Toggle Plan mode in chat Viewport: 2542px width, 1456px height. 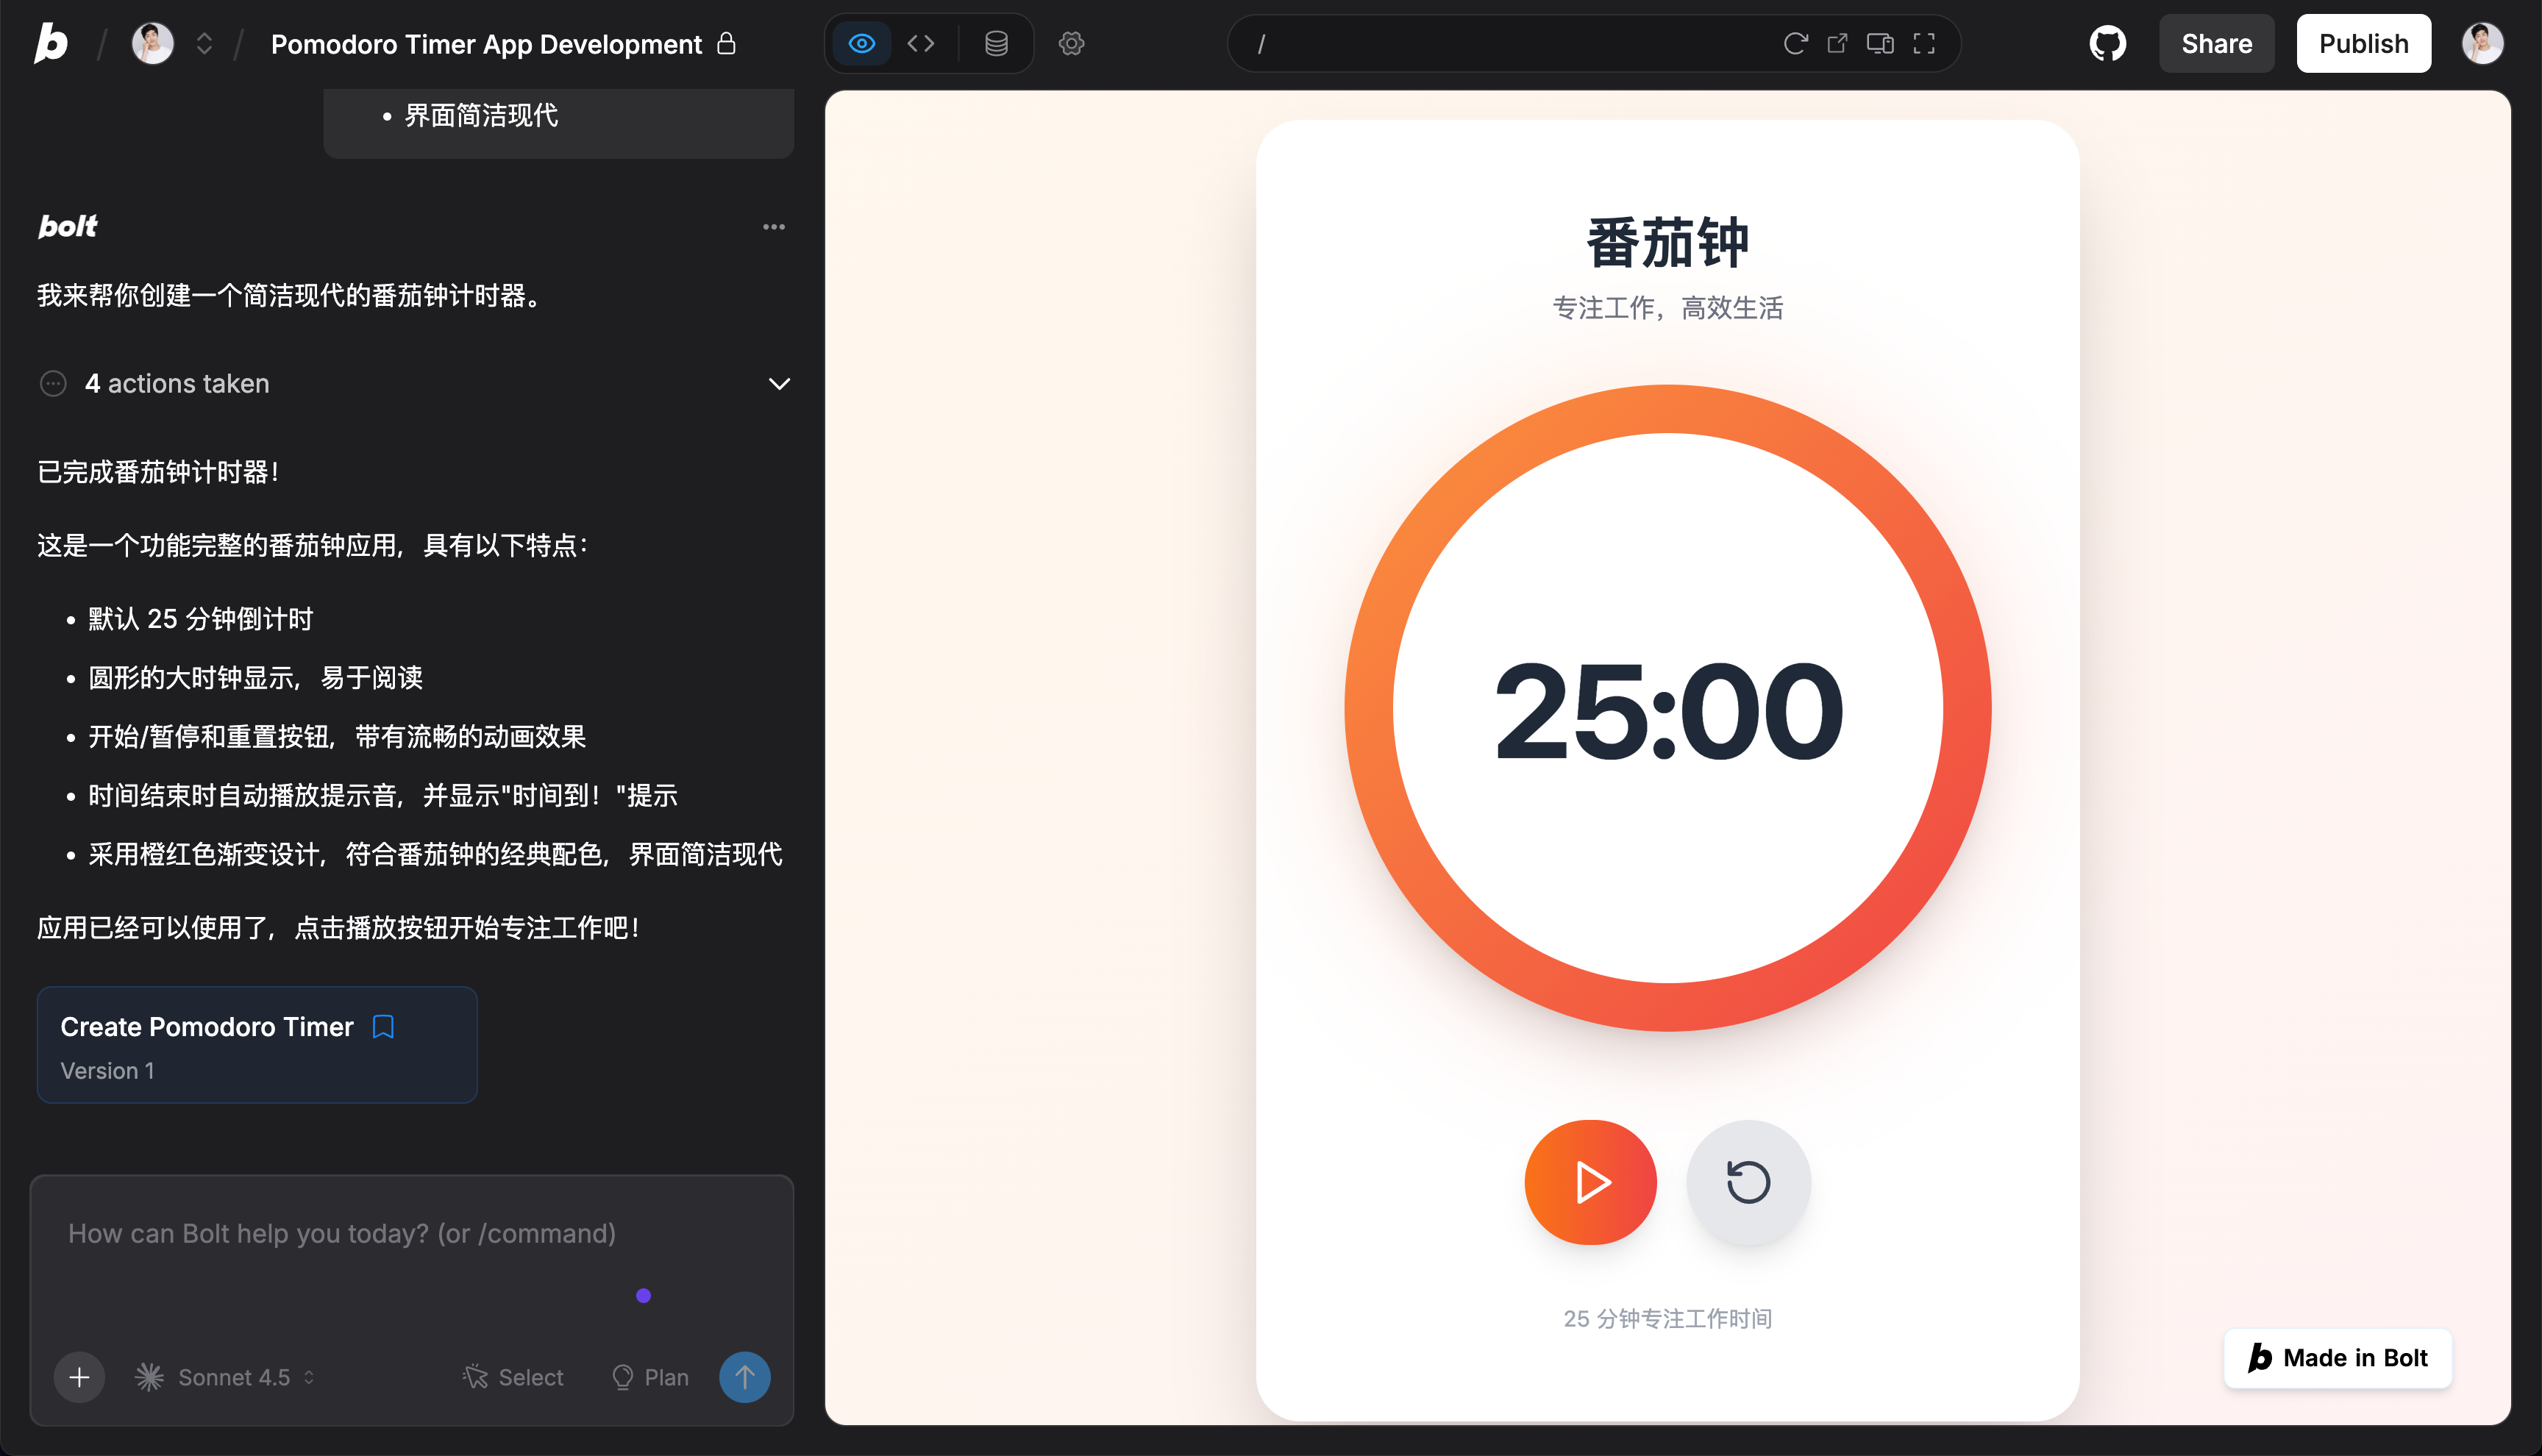point(650,1377)
